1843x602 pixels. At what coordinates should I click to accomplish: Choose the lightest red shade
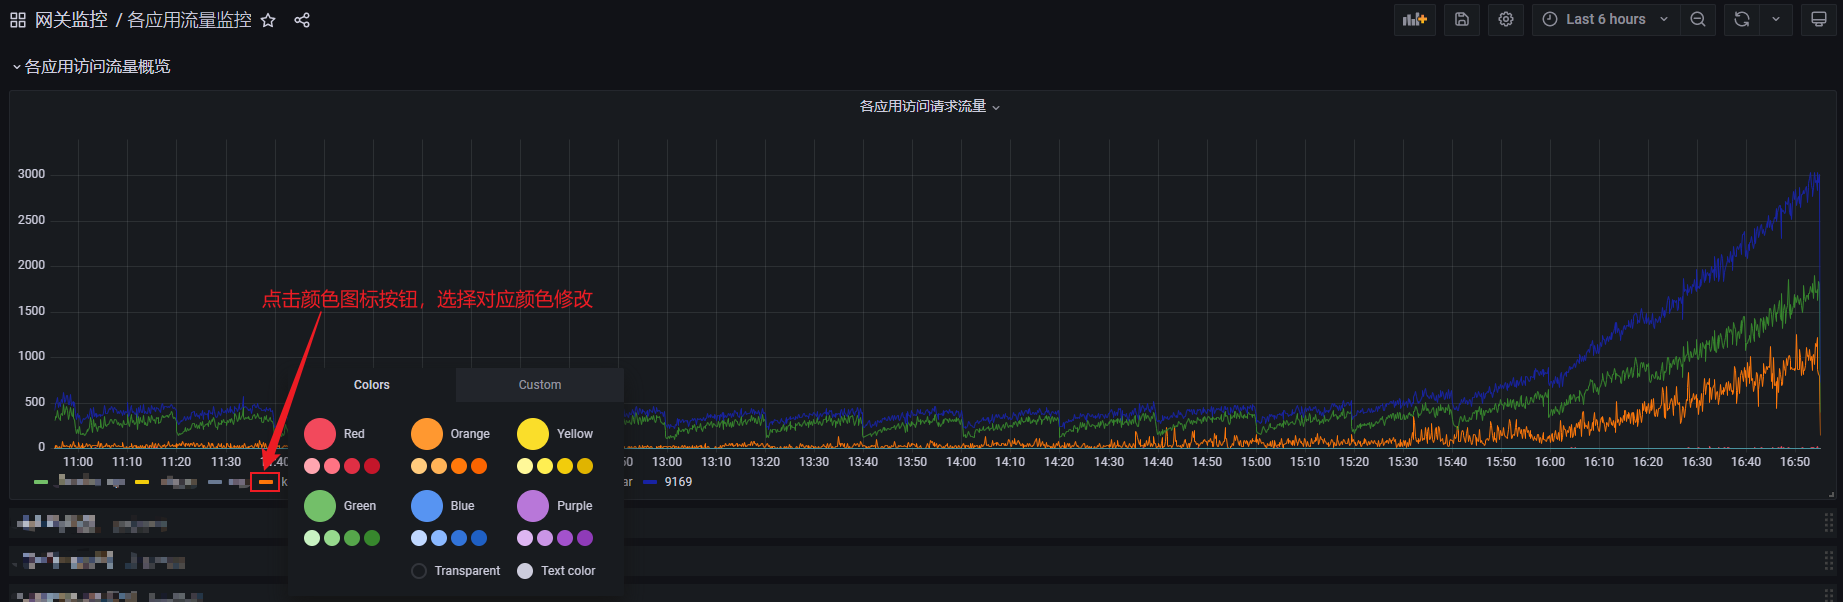pos(312,466)
